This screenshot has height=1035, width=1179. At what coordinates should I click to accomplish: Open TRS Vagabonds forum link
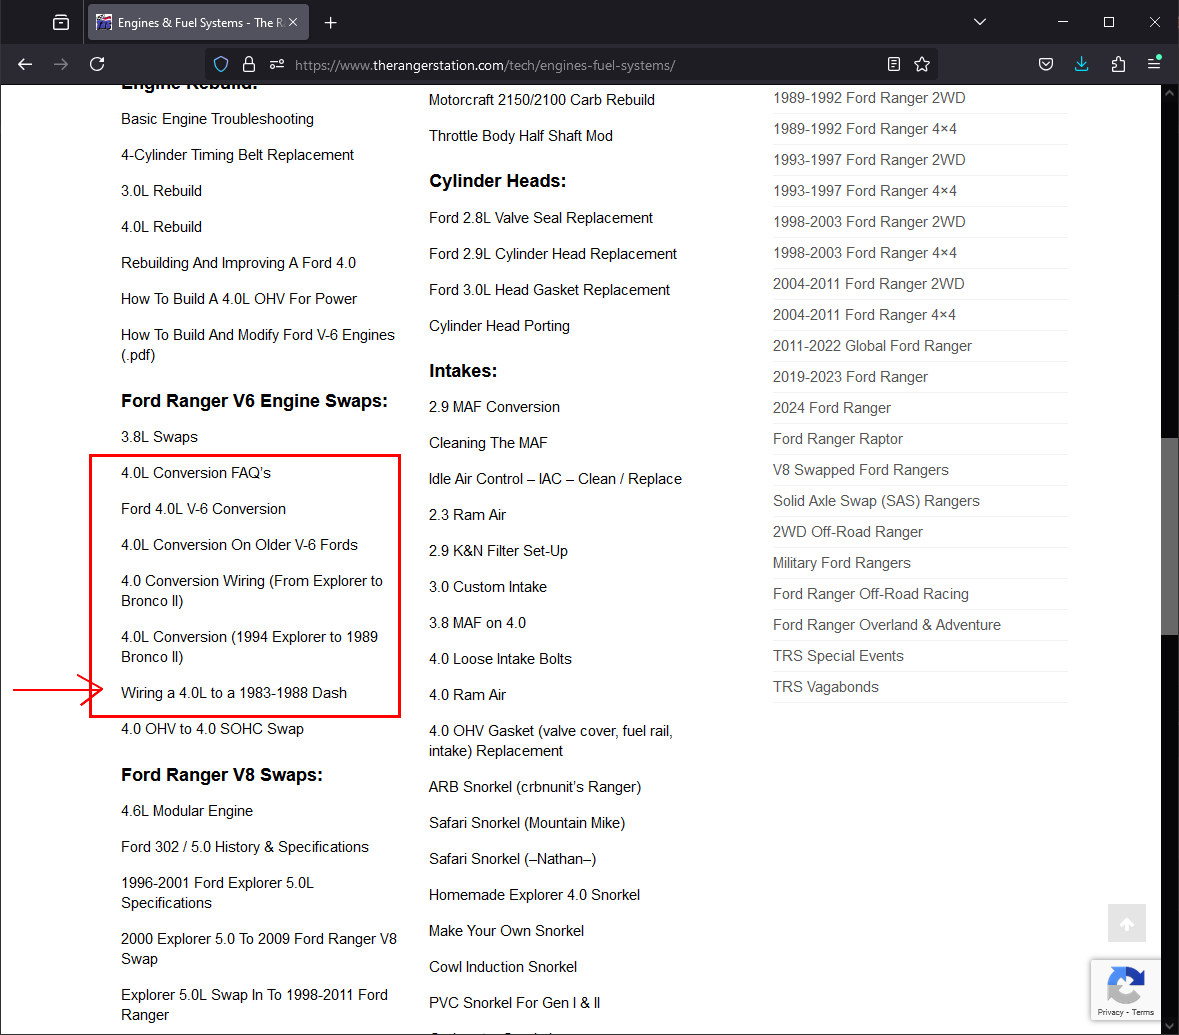(826, 687)
